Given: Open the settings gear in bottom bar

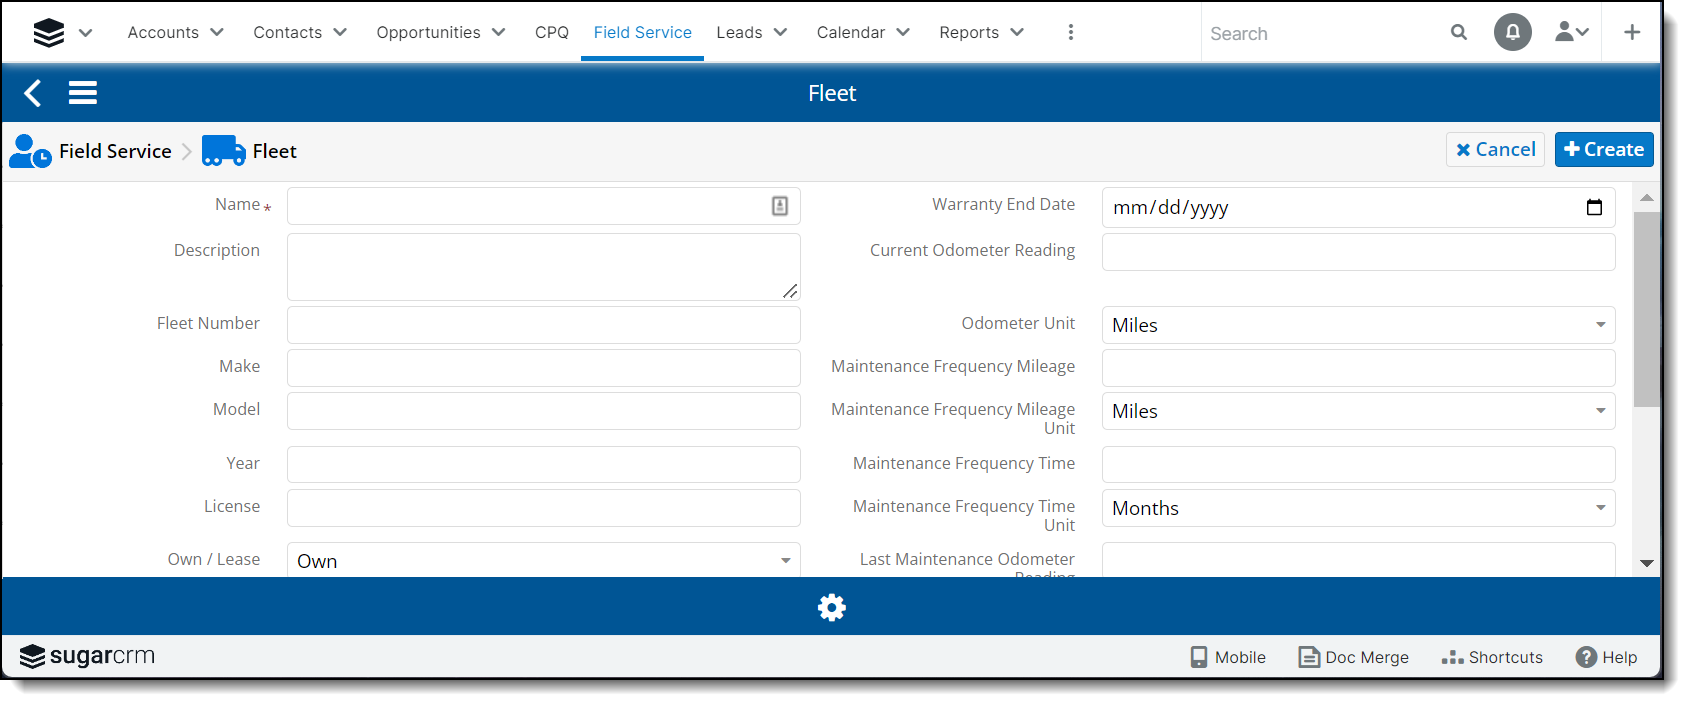Looking at the screenshot, I should (832, 607).
